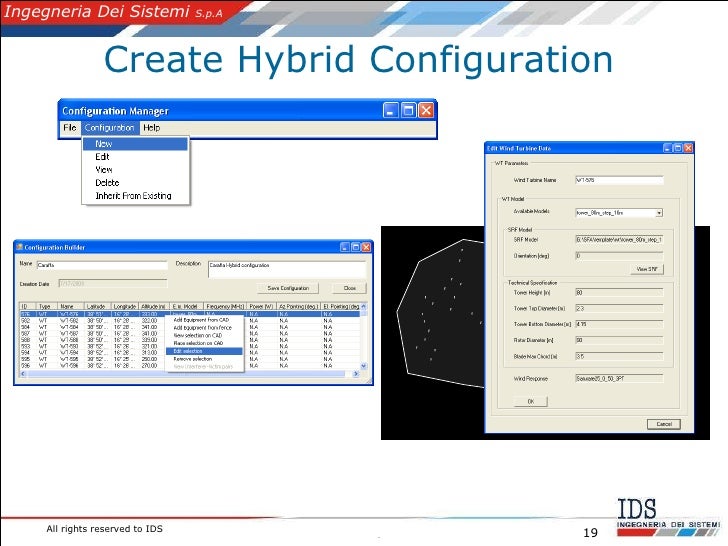Click the Configuration Builder window icon
728x546 pixels.
click(x=20, y=247)
